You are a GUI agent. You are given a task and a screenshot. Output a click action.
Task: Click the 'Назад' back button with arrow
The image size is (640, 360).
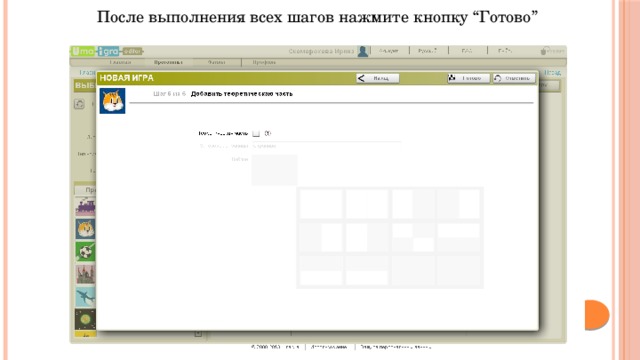coord(377,78)
